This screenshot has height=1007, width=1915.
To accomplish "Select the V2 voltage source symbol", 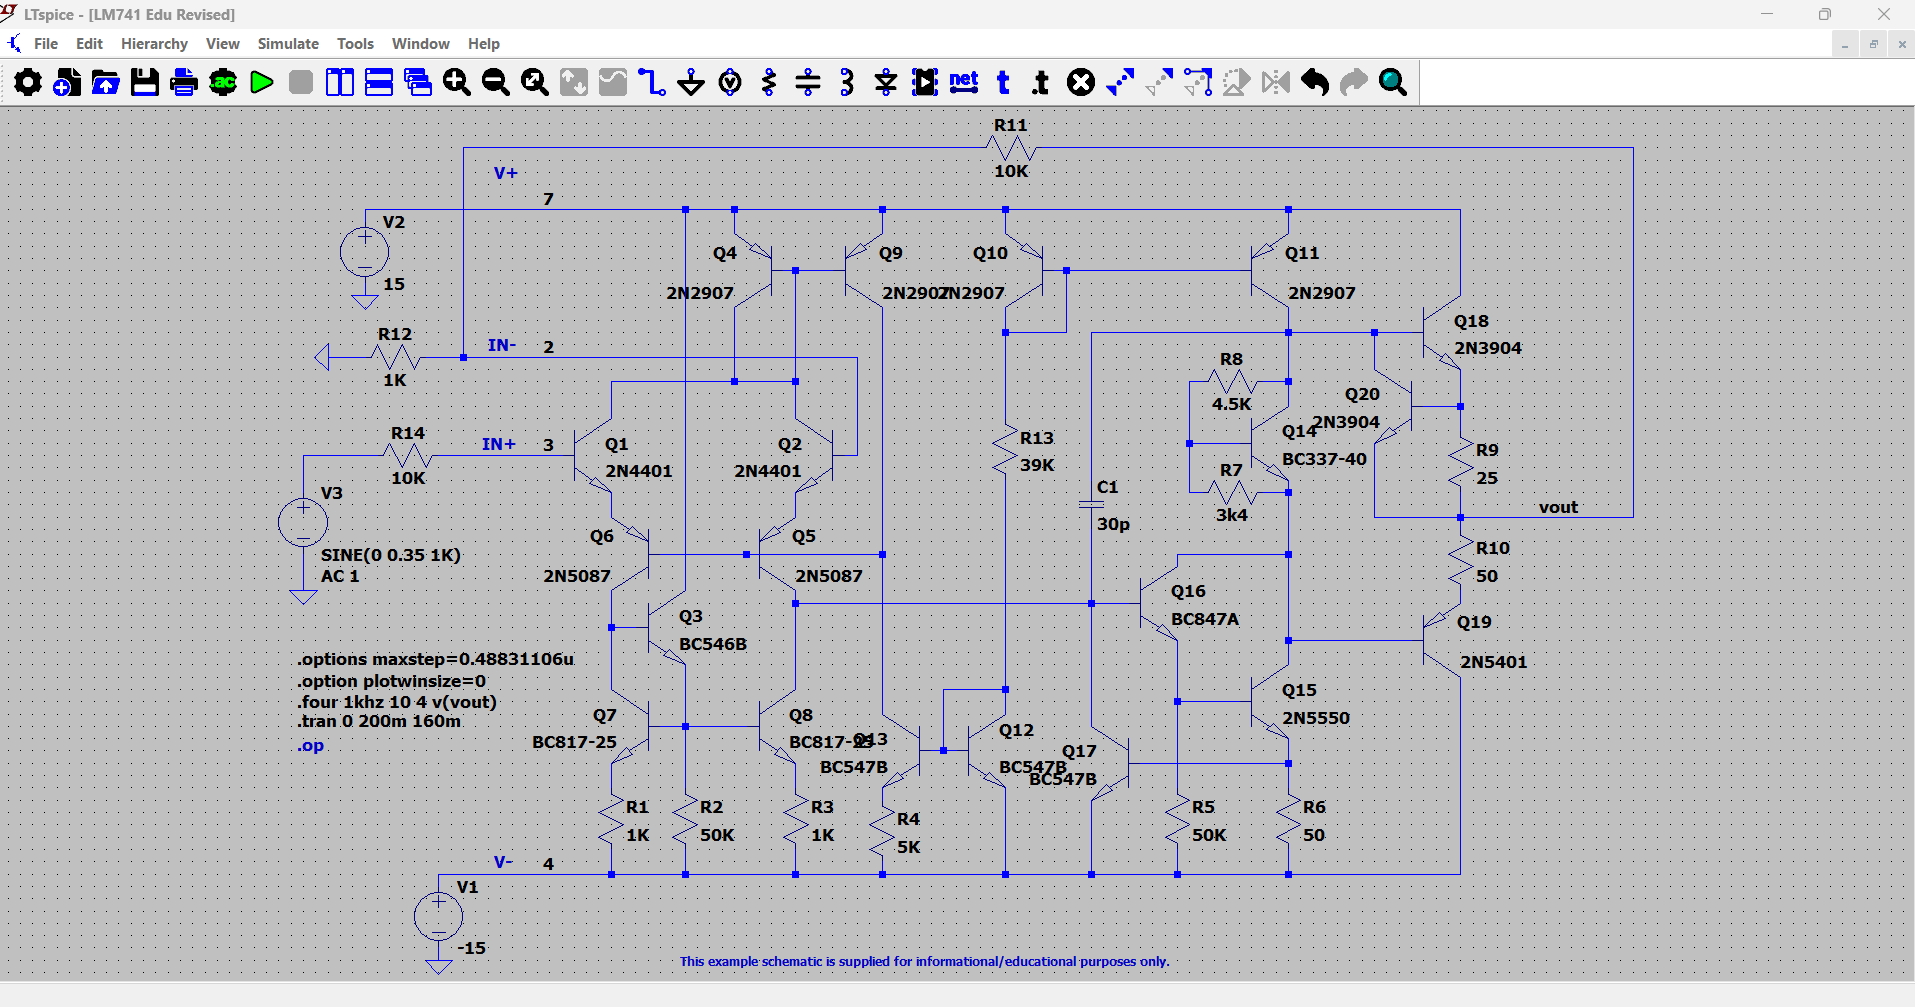I will tap(364, 252).
